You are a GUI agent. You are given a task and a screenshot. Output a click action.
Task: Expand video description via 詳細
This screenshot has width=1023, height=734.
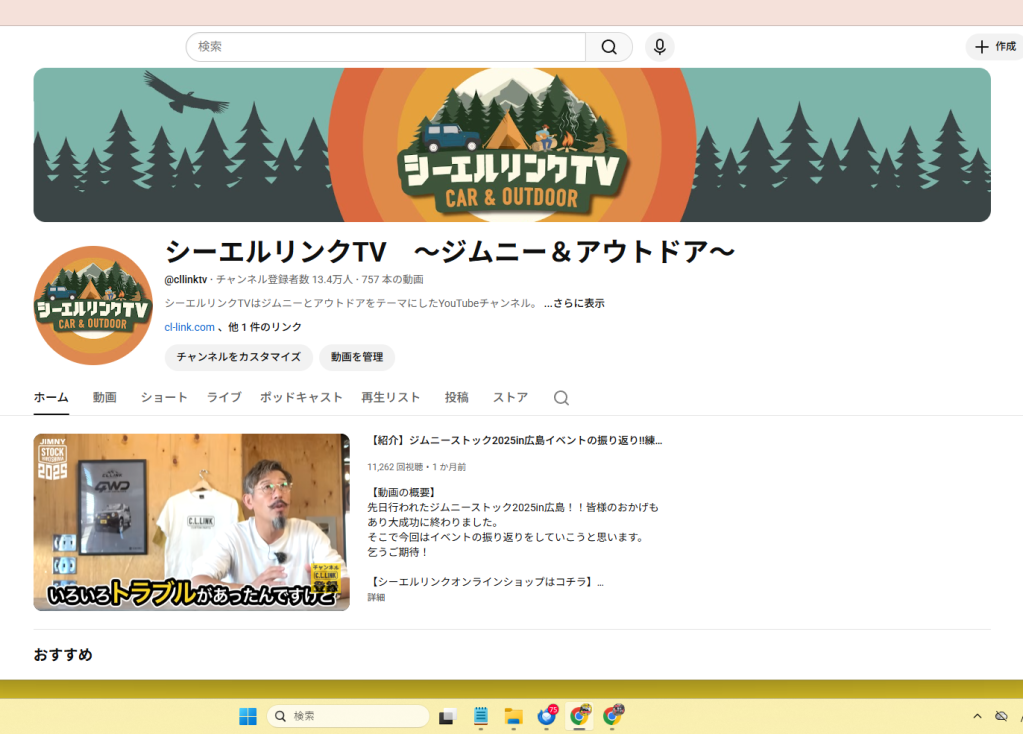(376, 597)
